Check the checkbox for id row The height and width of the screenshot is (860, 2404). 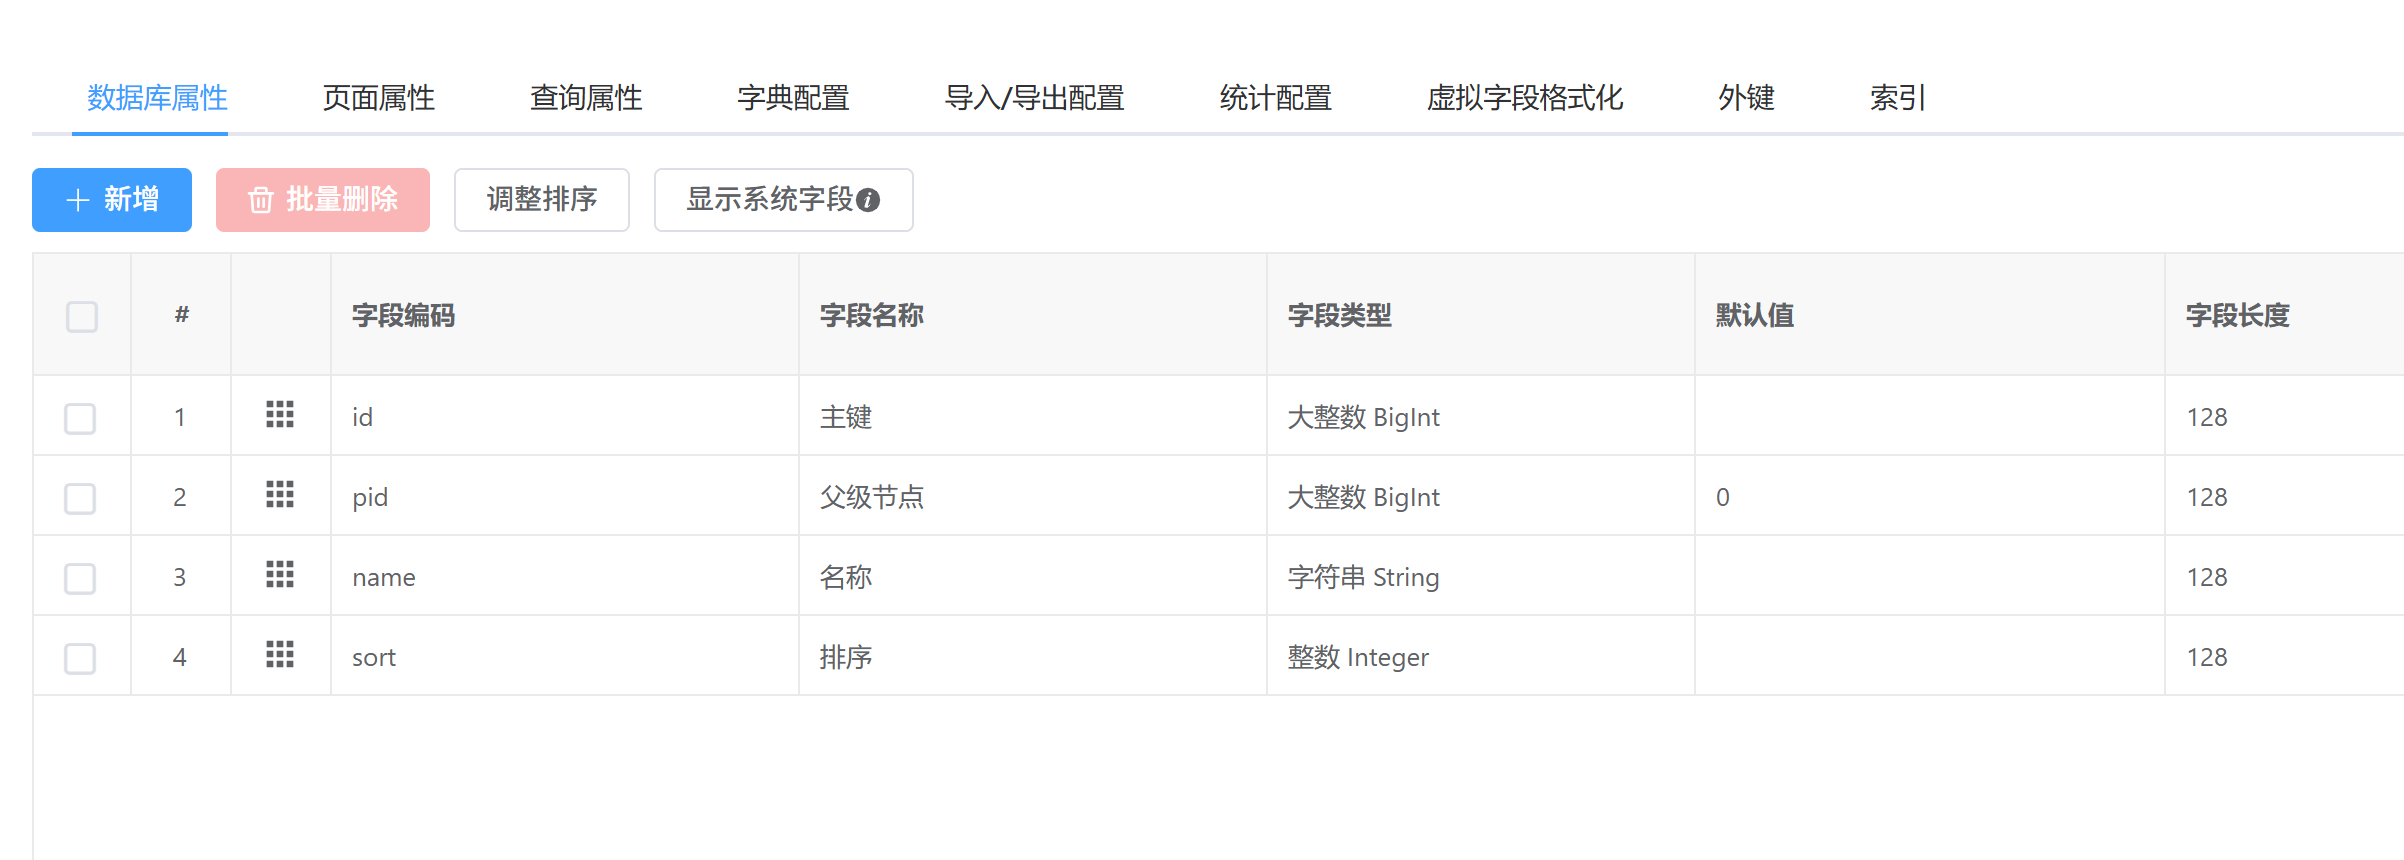click(80, 418)
